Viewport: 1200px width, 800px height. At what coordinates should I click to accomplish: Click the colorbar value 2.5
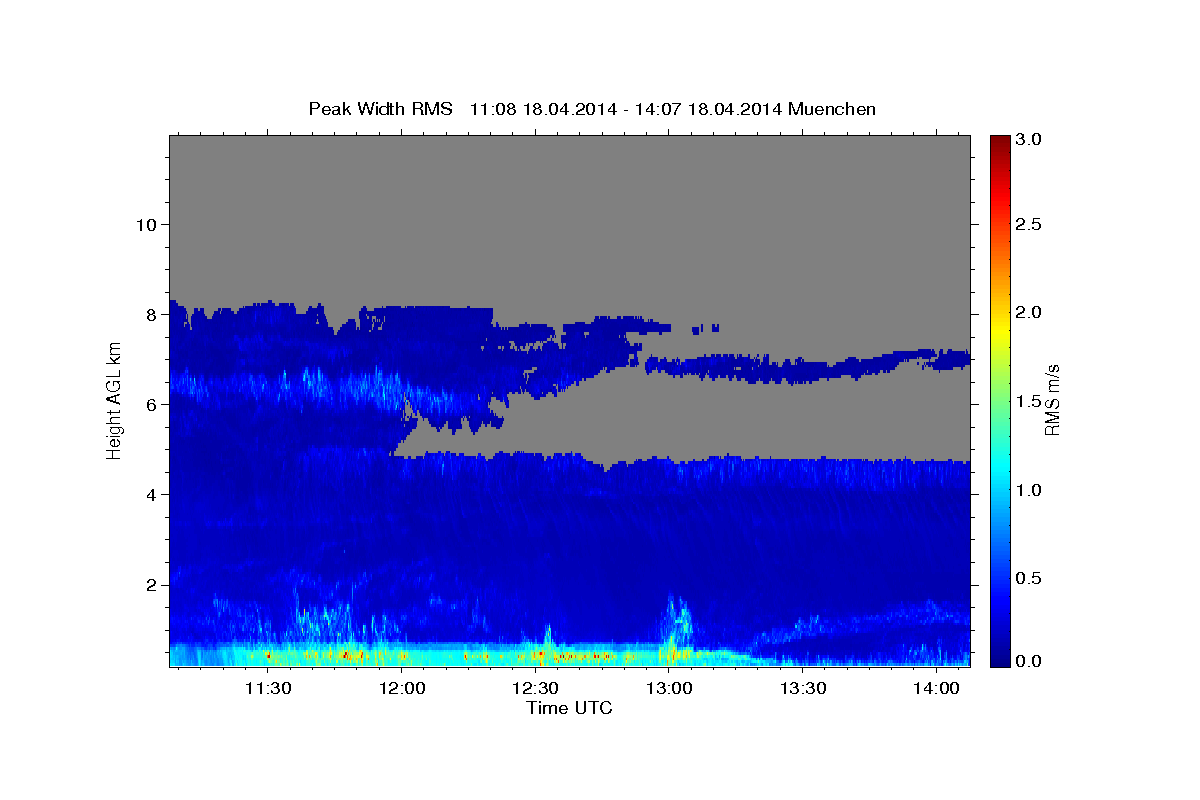(x=1029, y=224)
